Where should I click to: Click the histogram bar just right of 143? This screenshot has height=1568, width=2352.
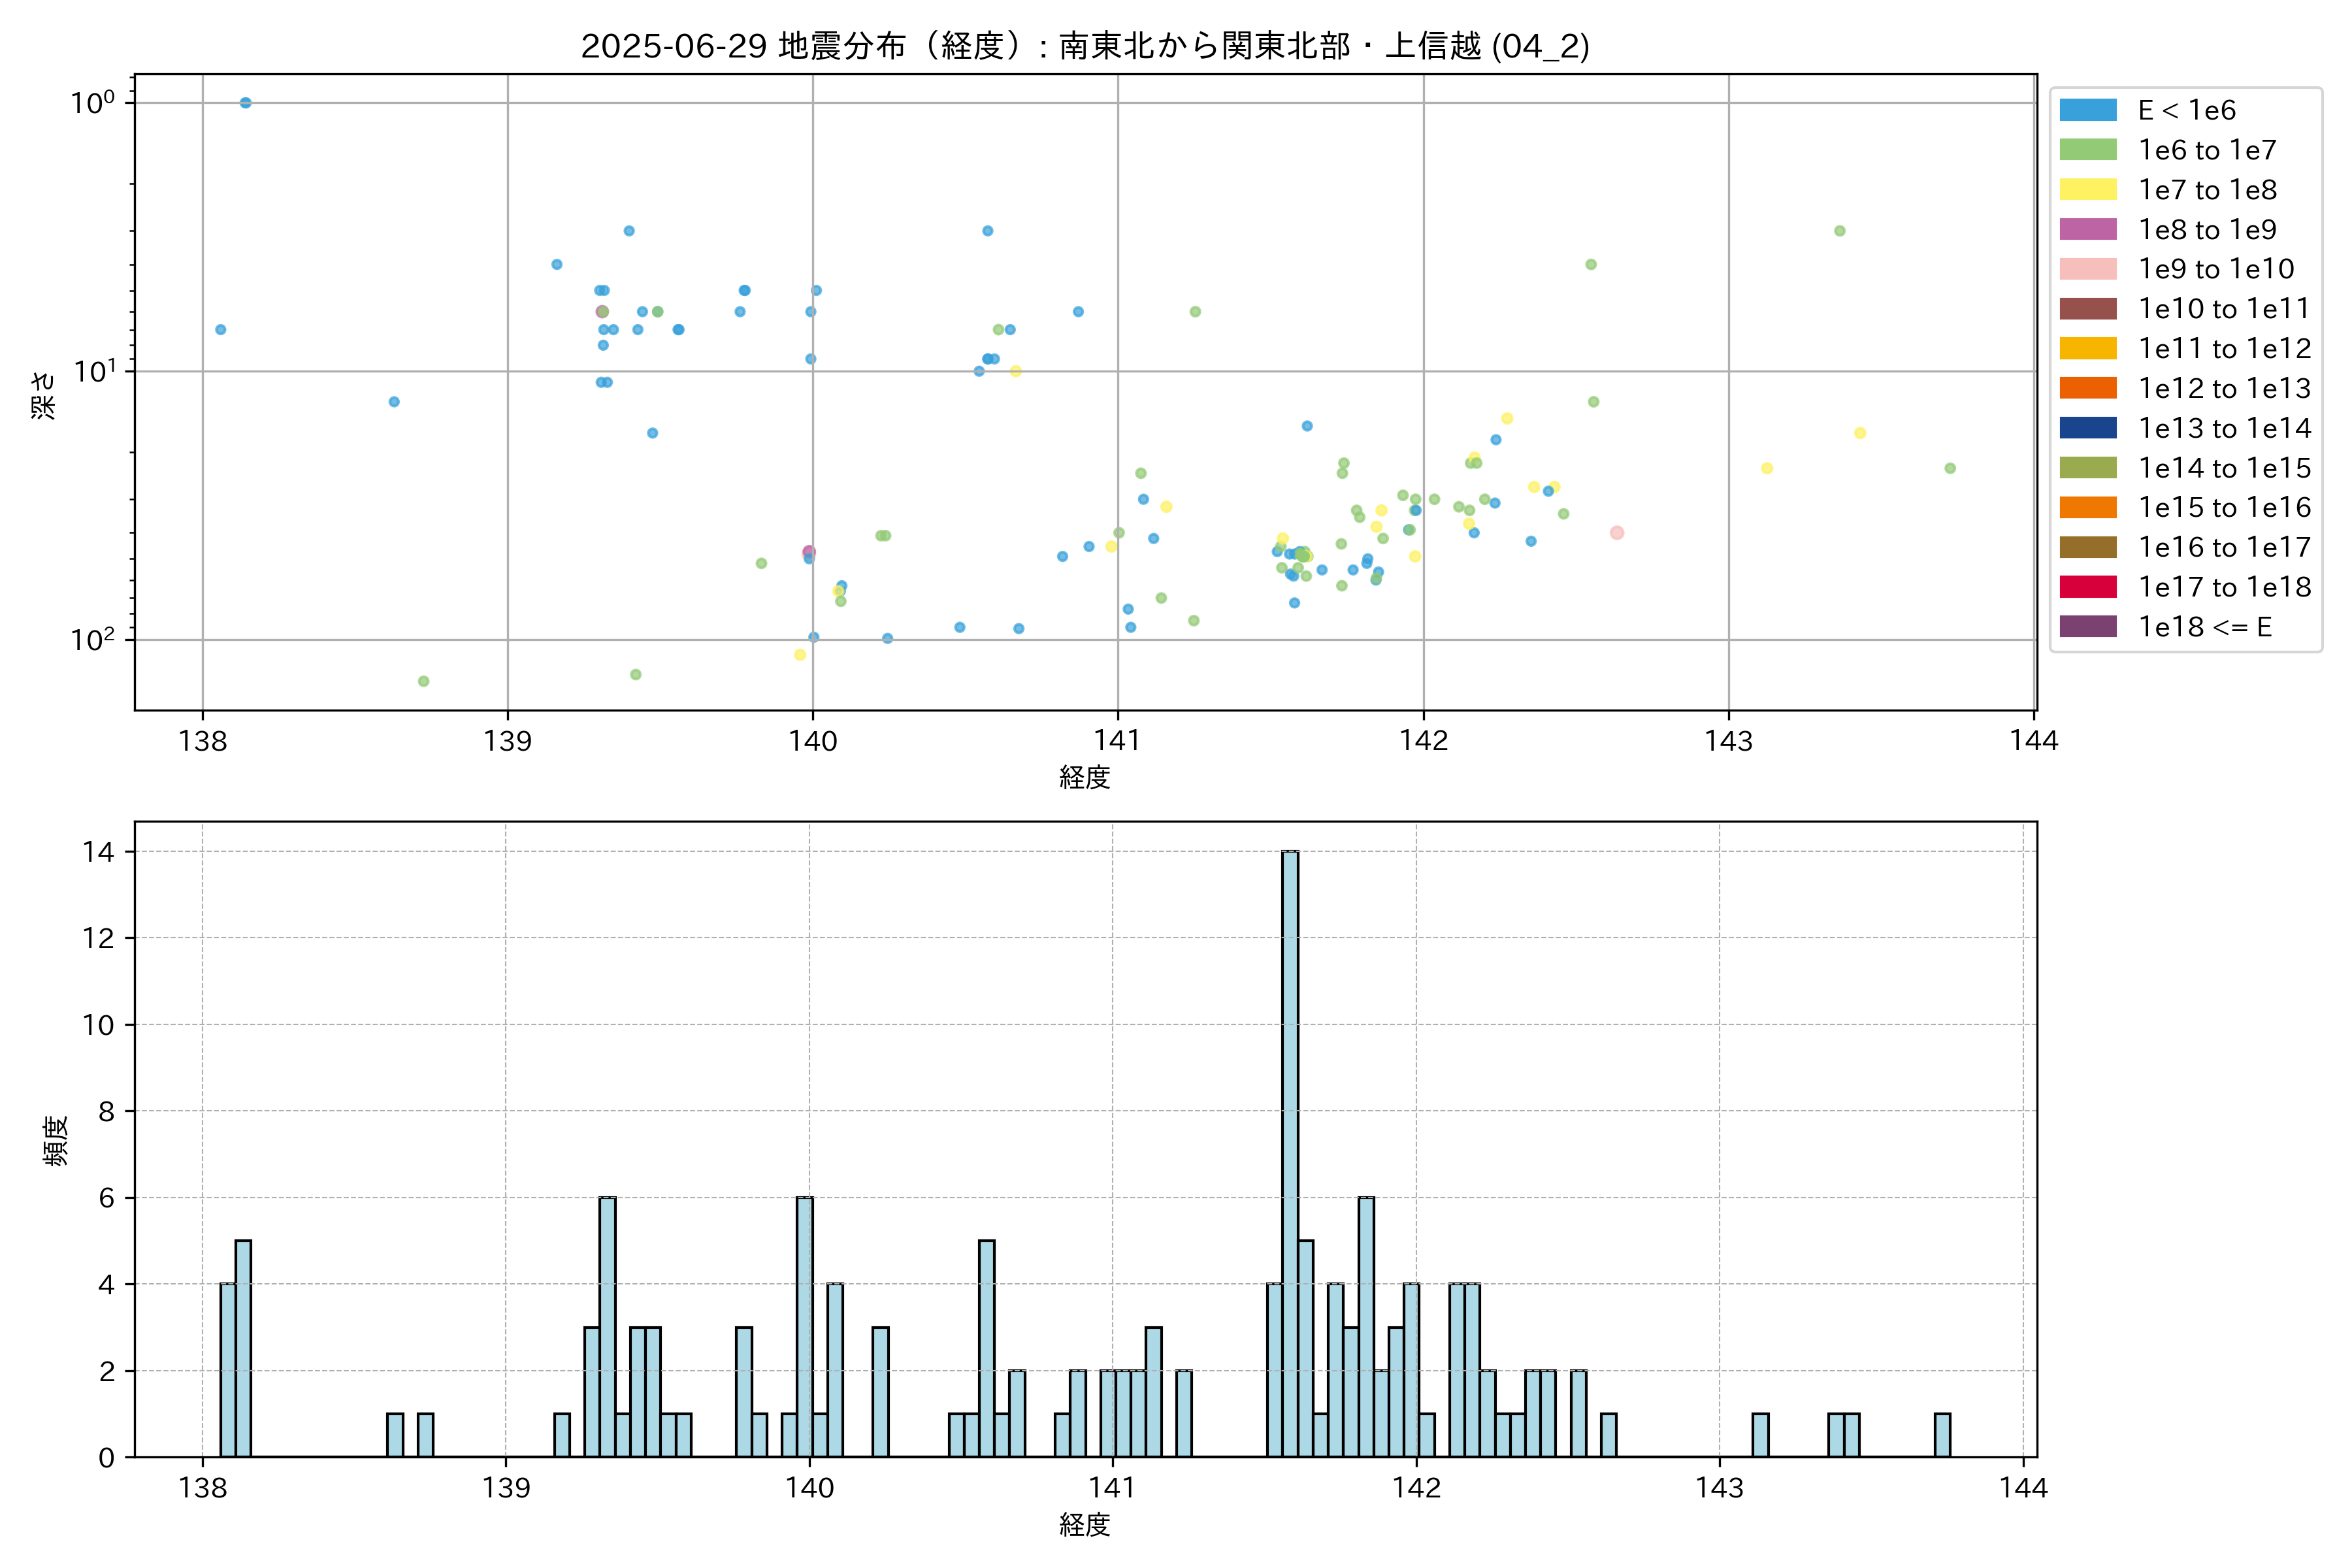point(1760,1435)
